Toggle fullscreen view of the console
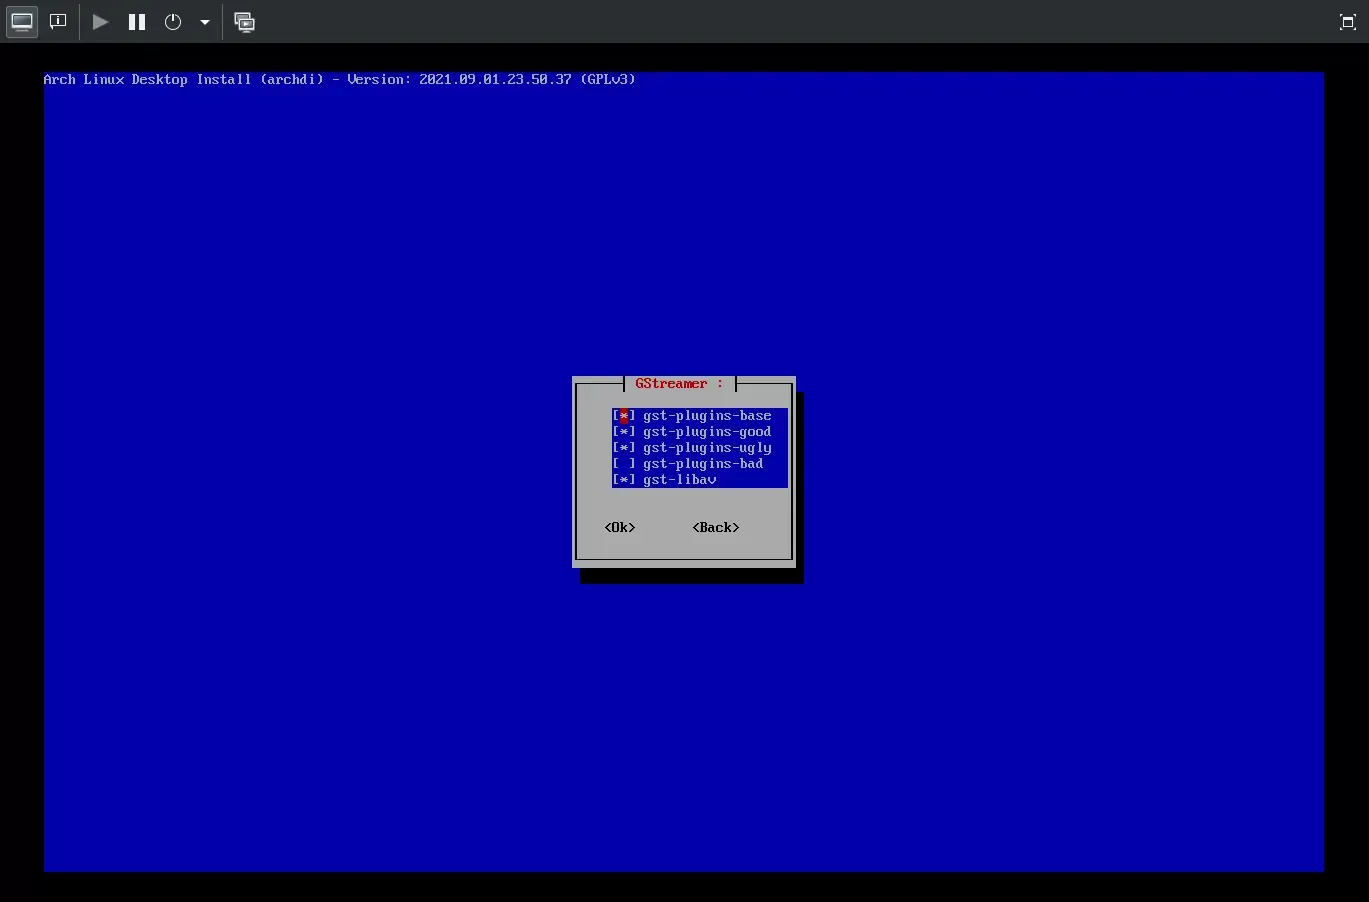The height and width of the screenshot is (902, 1369). (1347, 22)
